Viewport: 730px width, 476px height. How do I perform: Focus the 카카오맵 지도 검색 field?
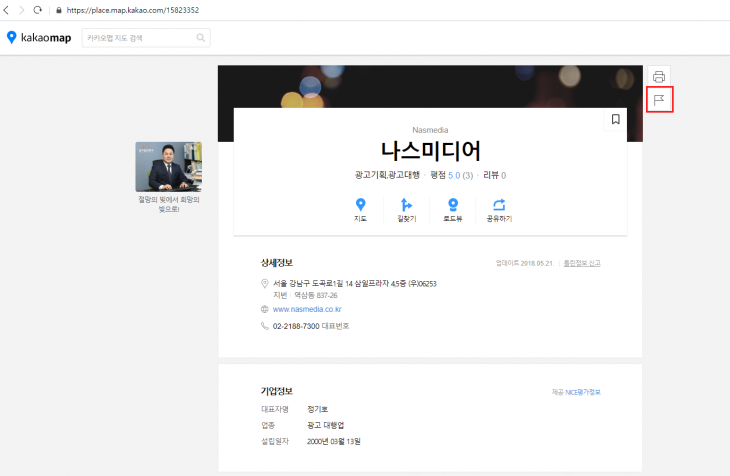(x=137, y=38)
